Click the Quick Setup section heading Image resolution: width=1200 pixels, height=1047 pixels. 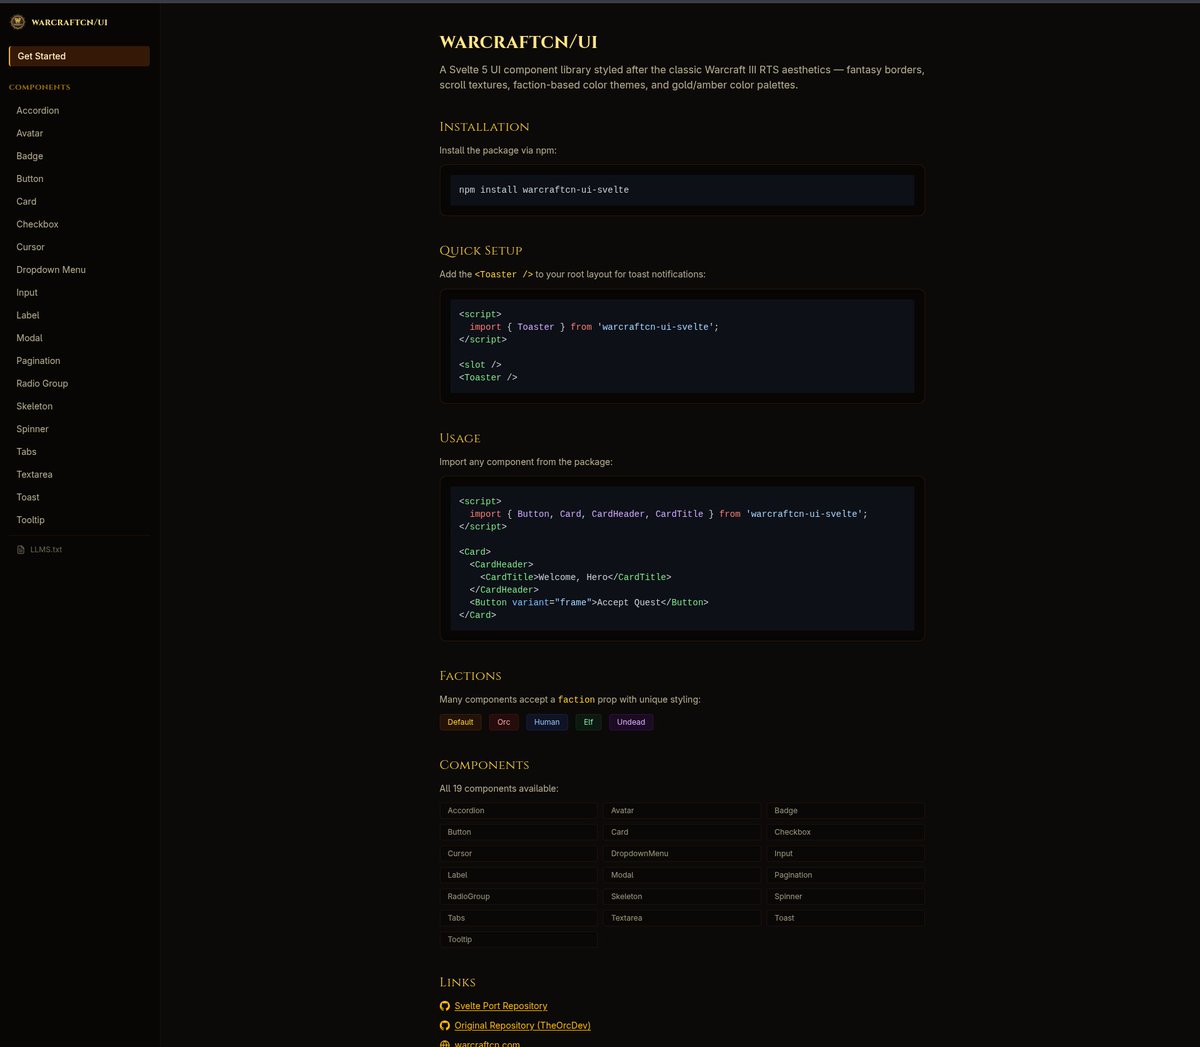click(481, 251)
